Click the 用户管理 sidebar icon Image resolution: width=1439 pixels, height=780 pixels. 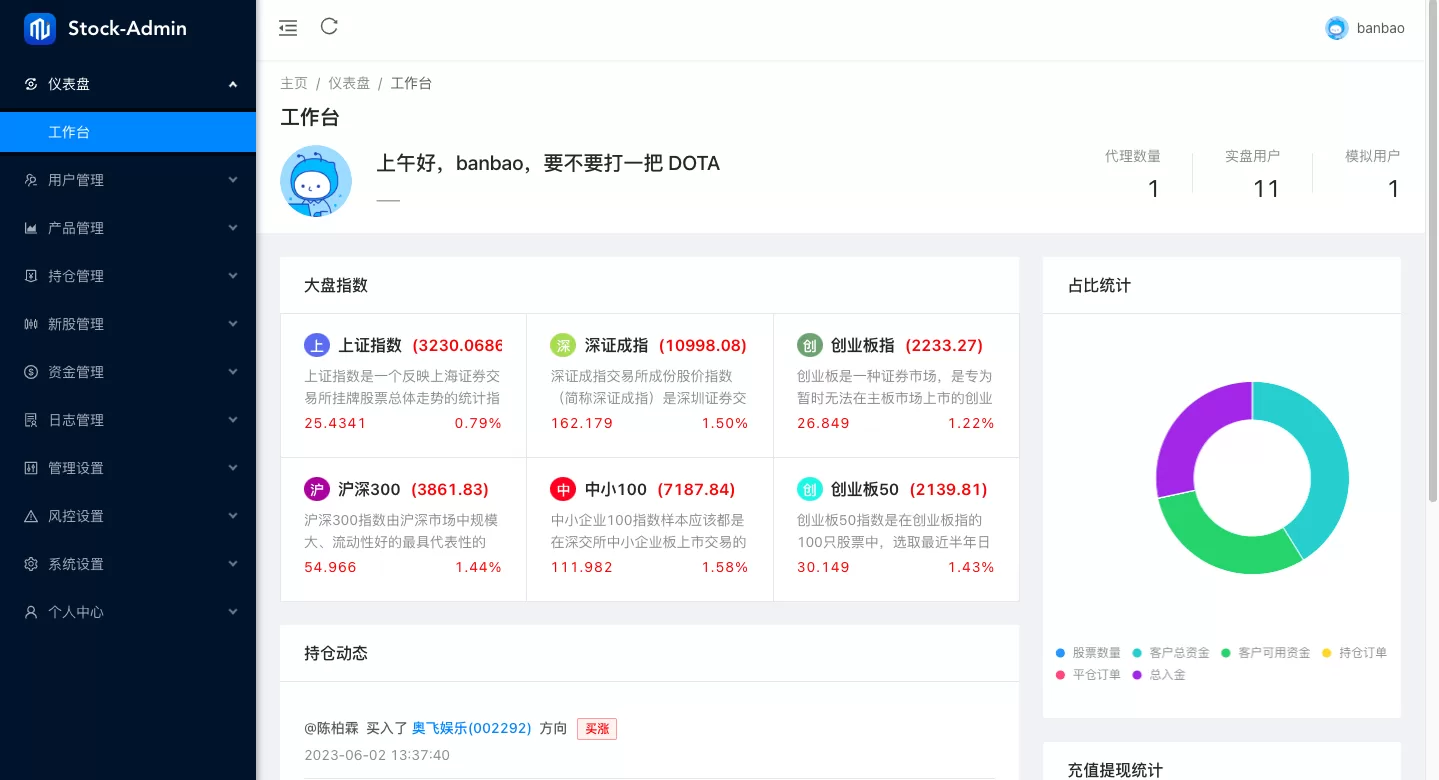(31, 180)
